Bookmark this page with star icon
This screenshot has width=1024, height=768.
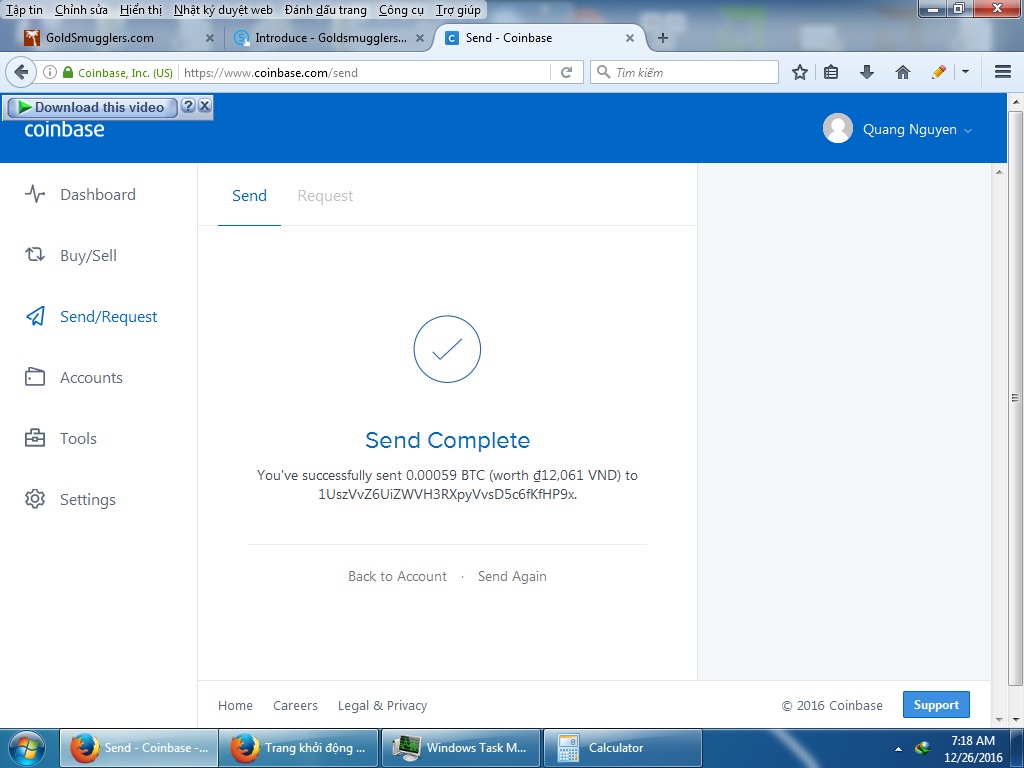click(800, 72)
